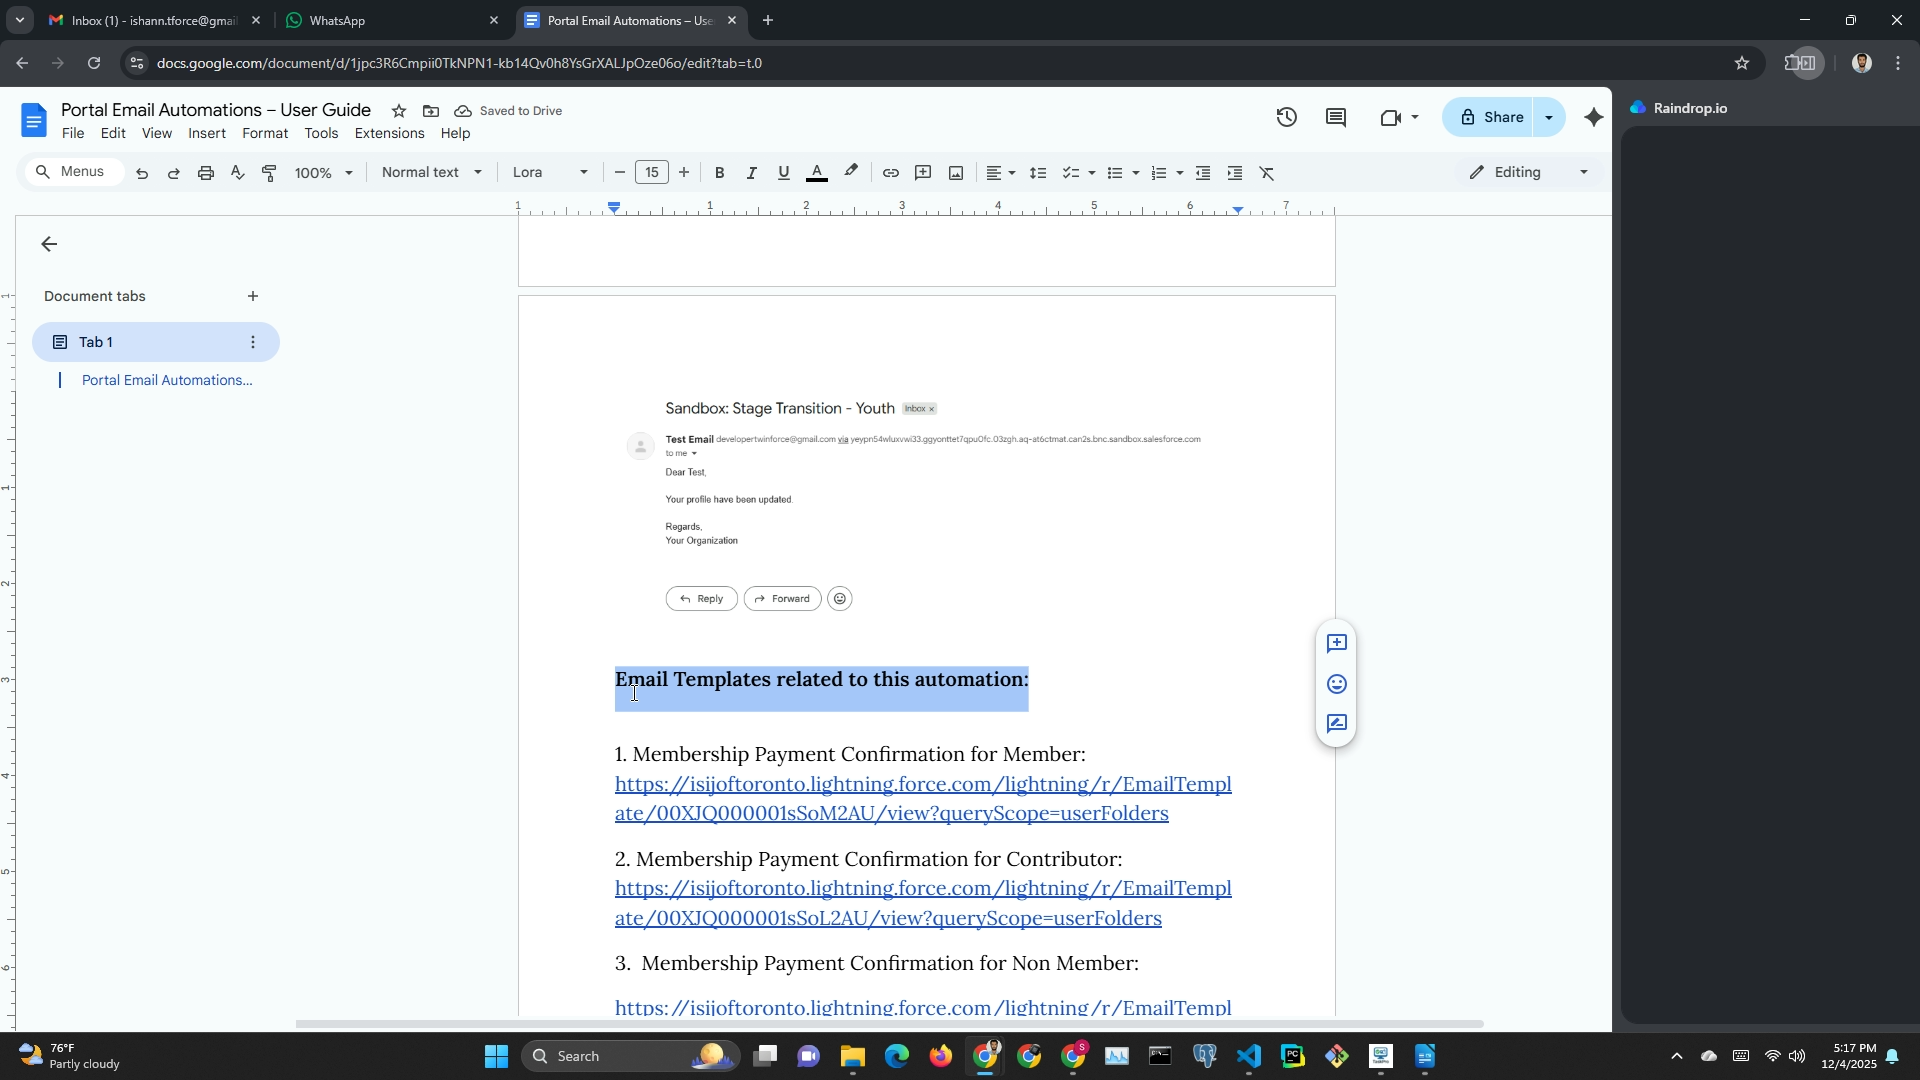Open the Extensions menu
The image size is (1920, 1080).
coord(389,133)
